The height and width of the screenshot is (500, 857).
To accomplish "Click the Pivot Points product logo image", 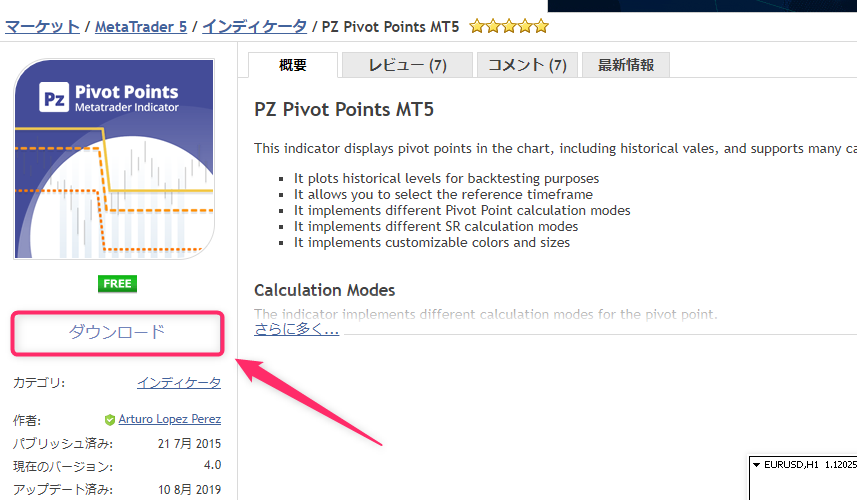I will 114,158.
